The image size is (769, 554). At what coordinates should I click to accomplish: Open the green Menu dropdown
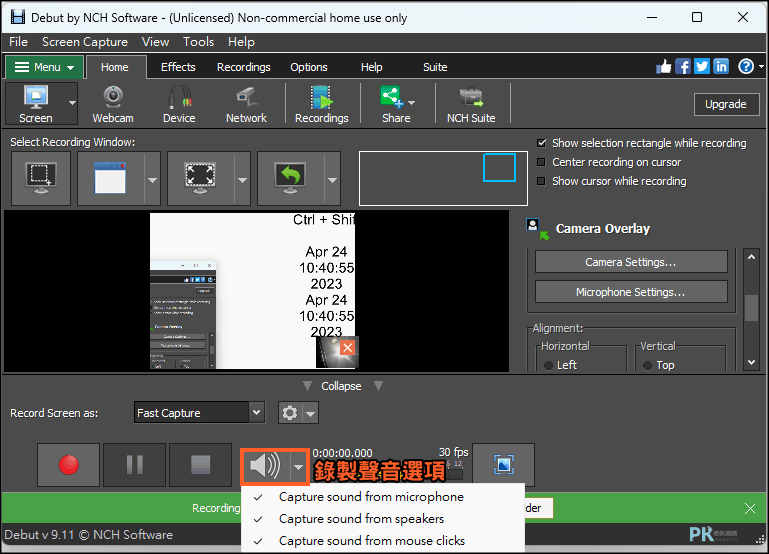(x=44, y=67)
